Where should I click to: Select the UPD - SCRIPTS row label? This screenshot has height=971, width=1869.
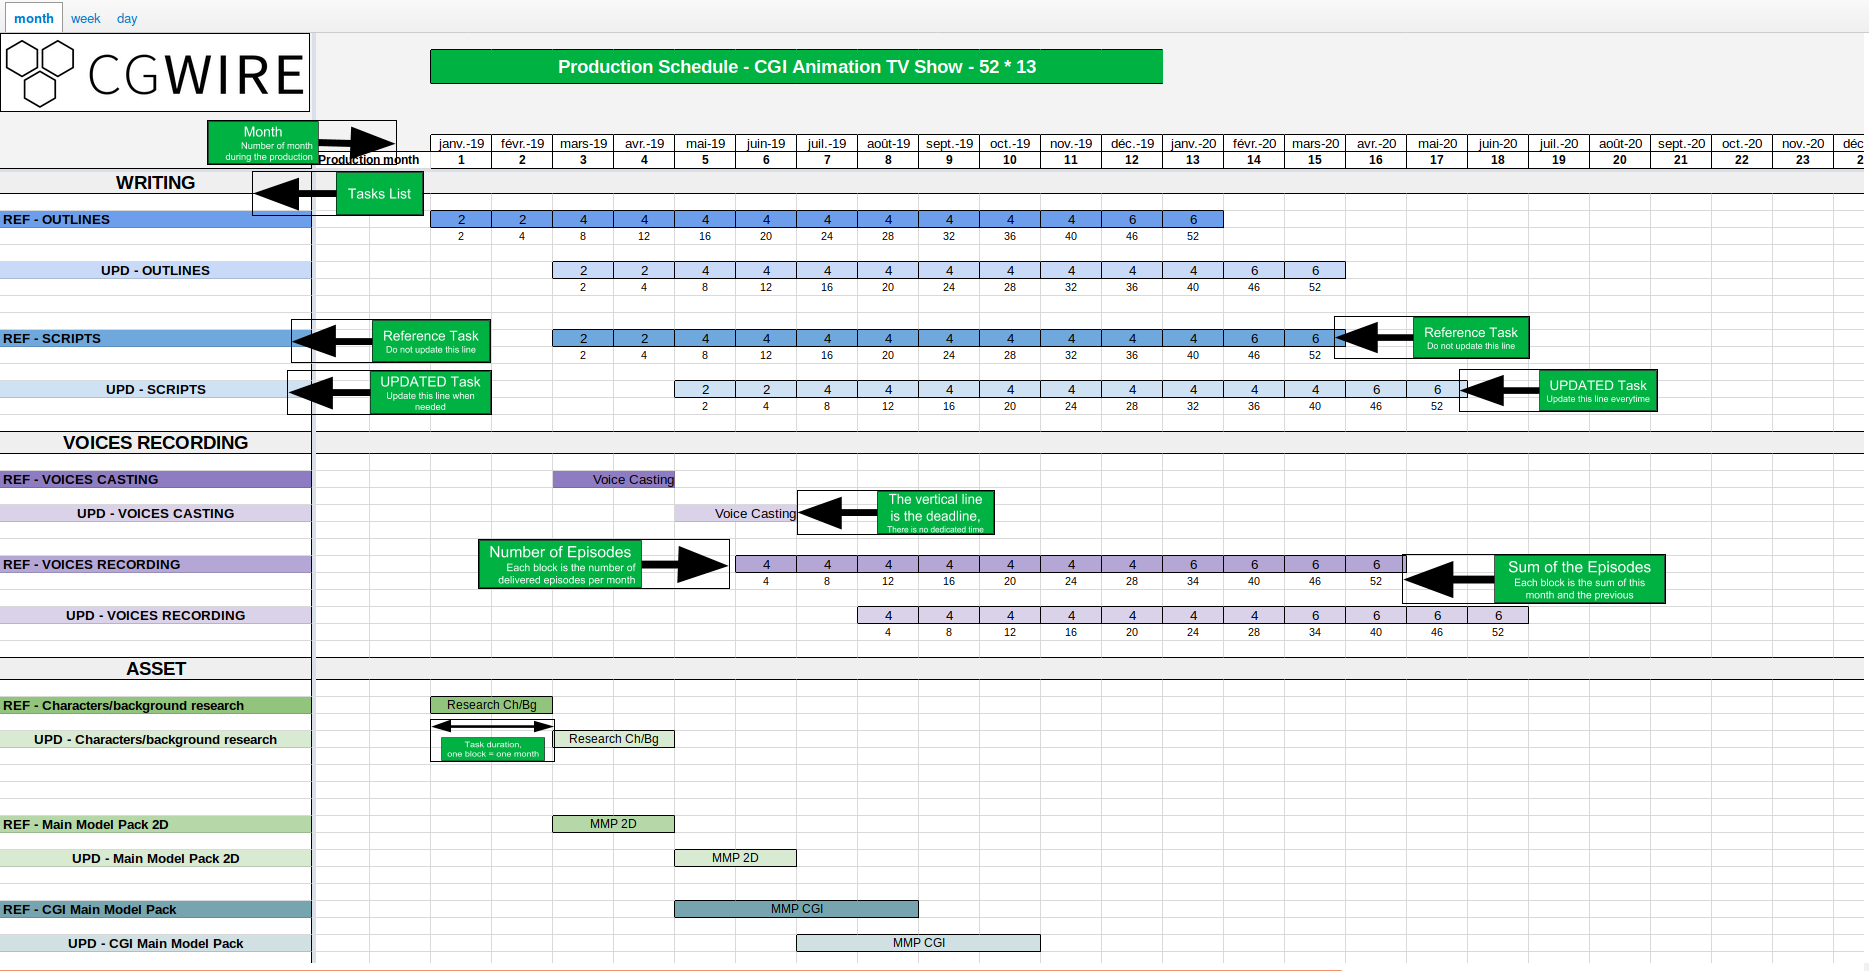(x=155, y=390)
